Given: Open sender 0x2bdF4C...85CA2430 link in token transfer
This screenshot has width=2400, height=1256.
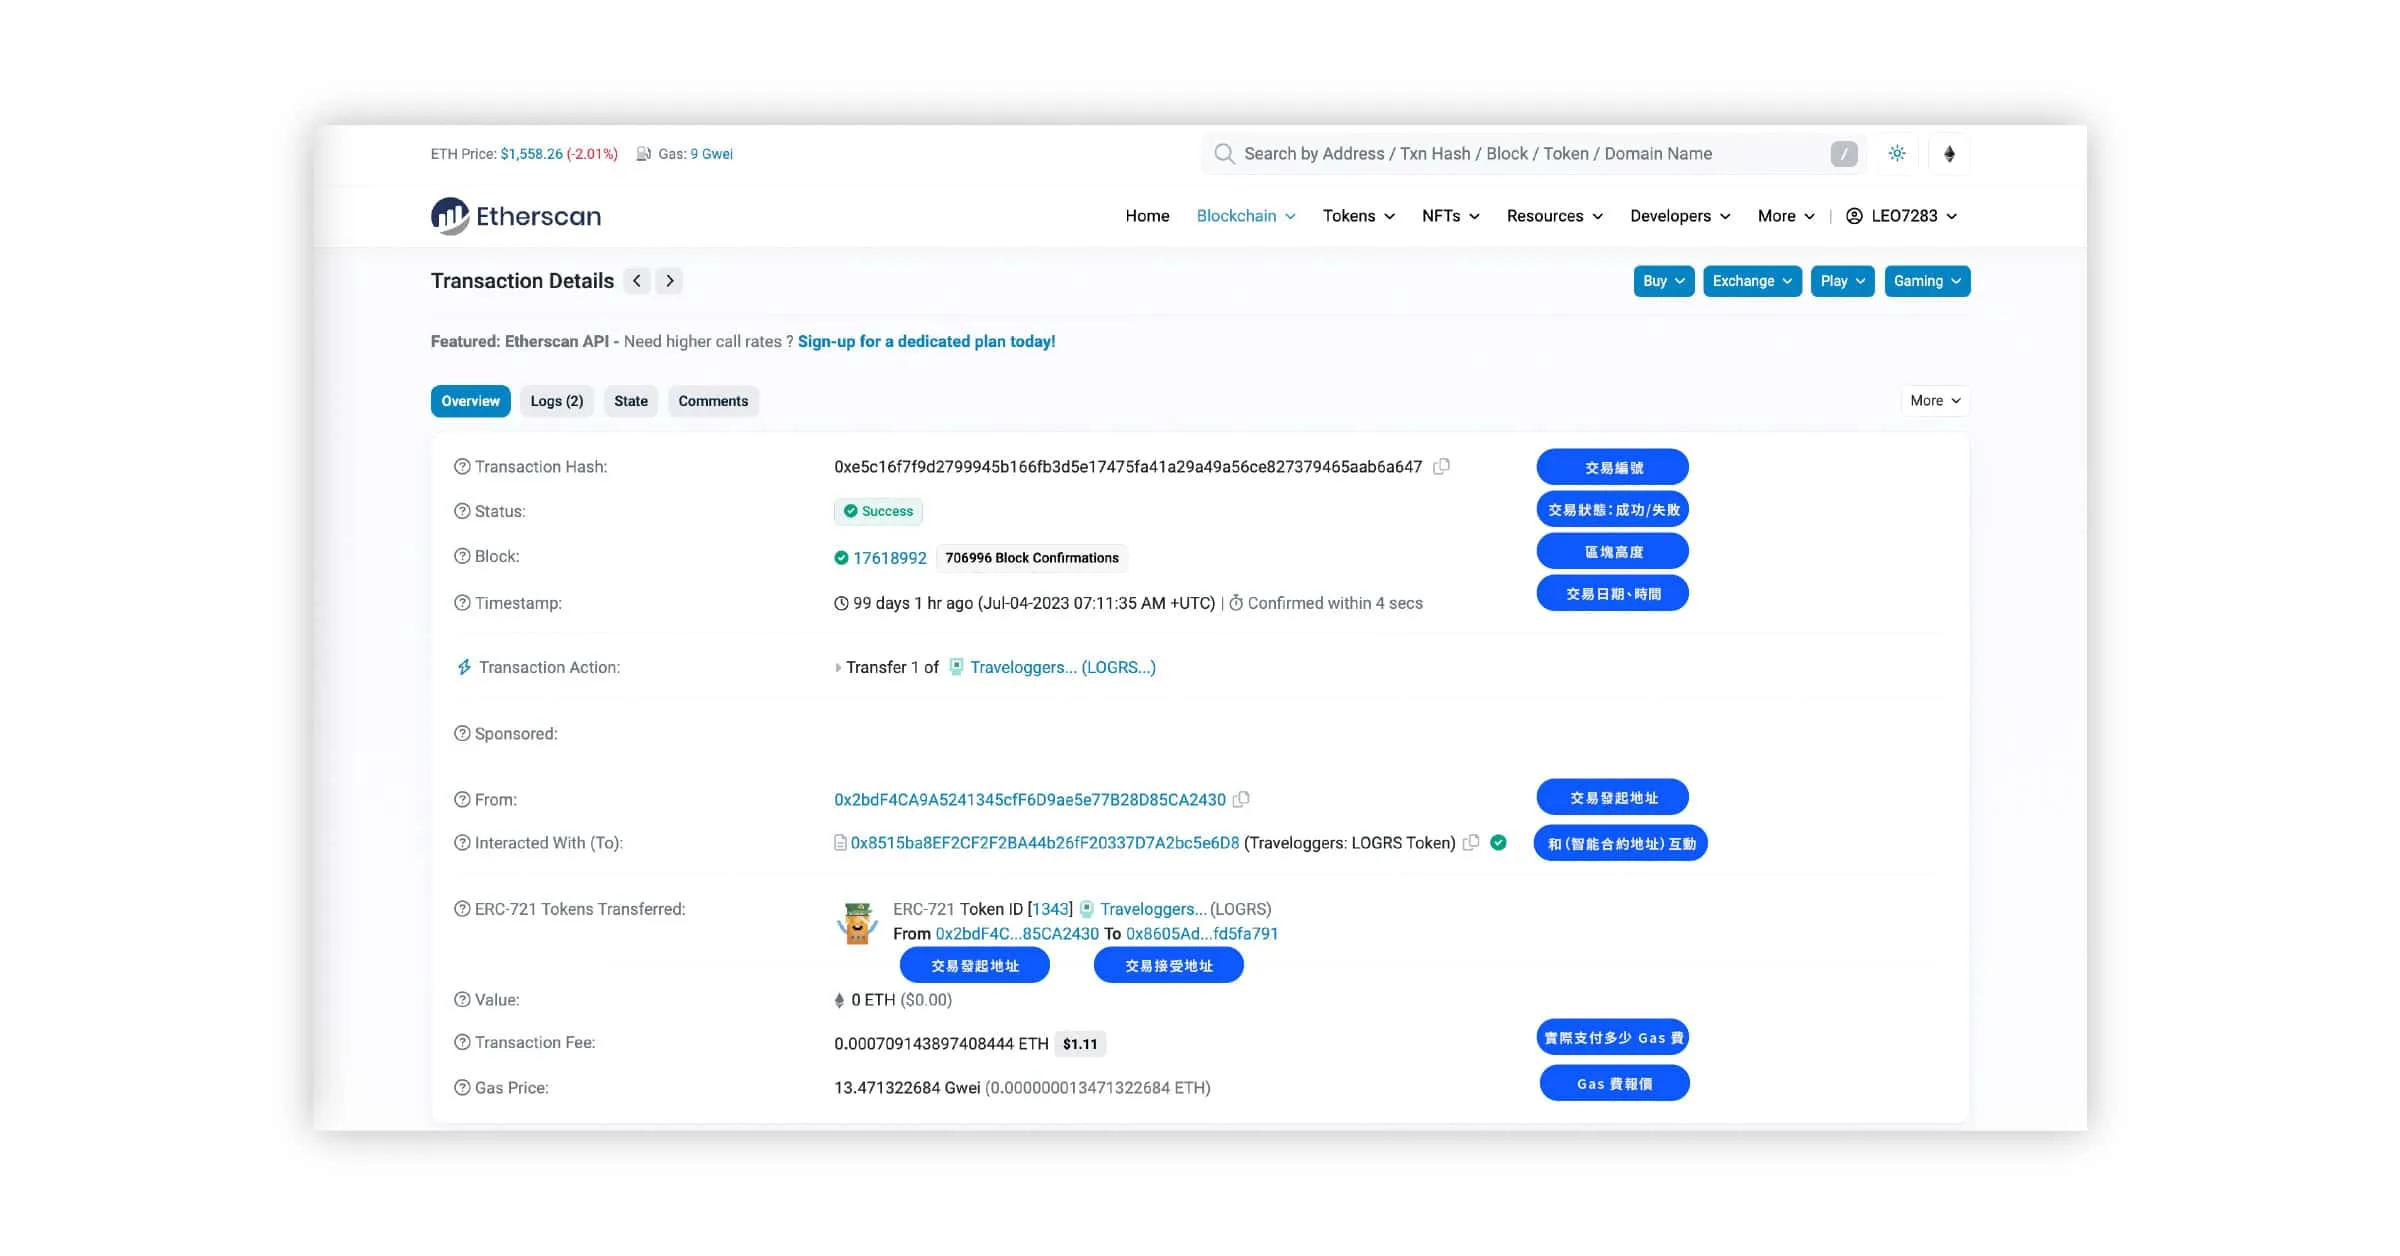Looking at the screenshot, I should 1017,934.
